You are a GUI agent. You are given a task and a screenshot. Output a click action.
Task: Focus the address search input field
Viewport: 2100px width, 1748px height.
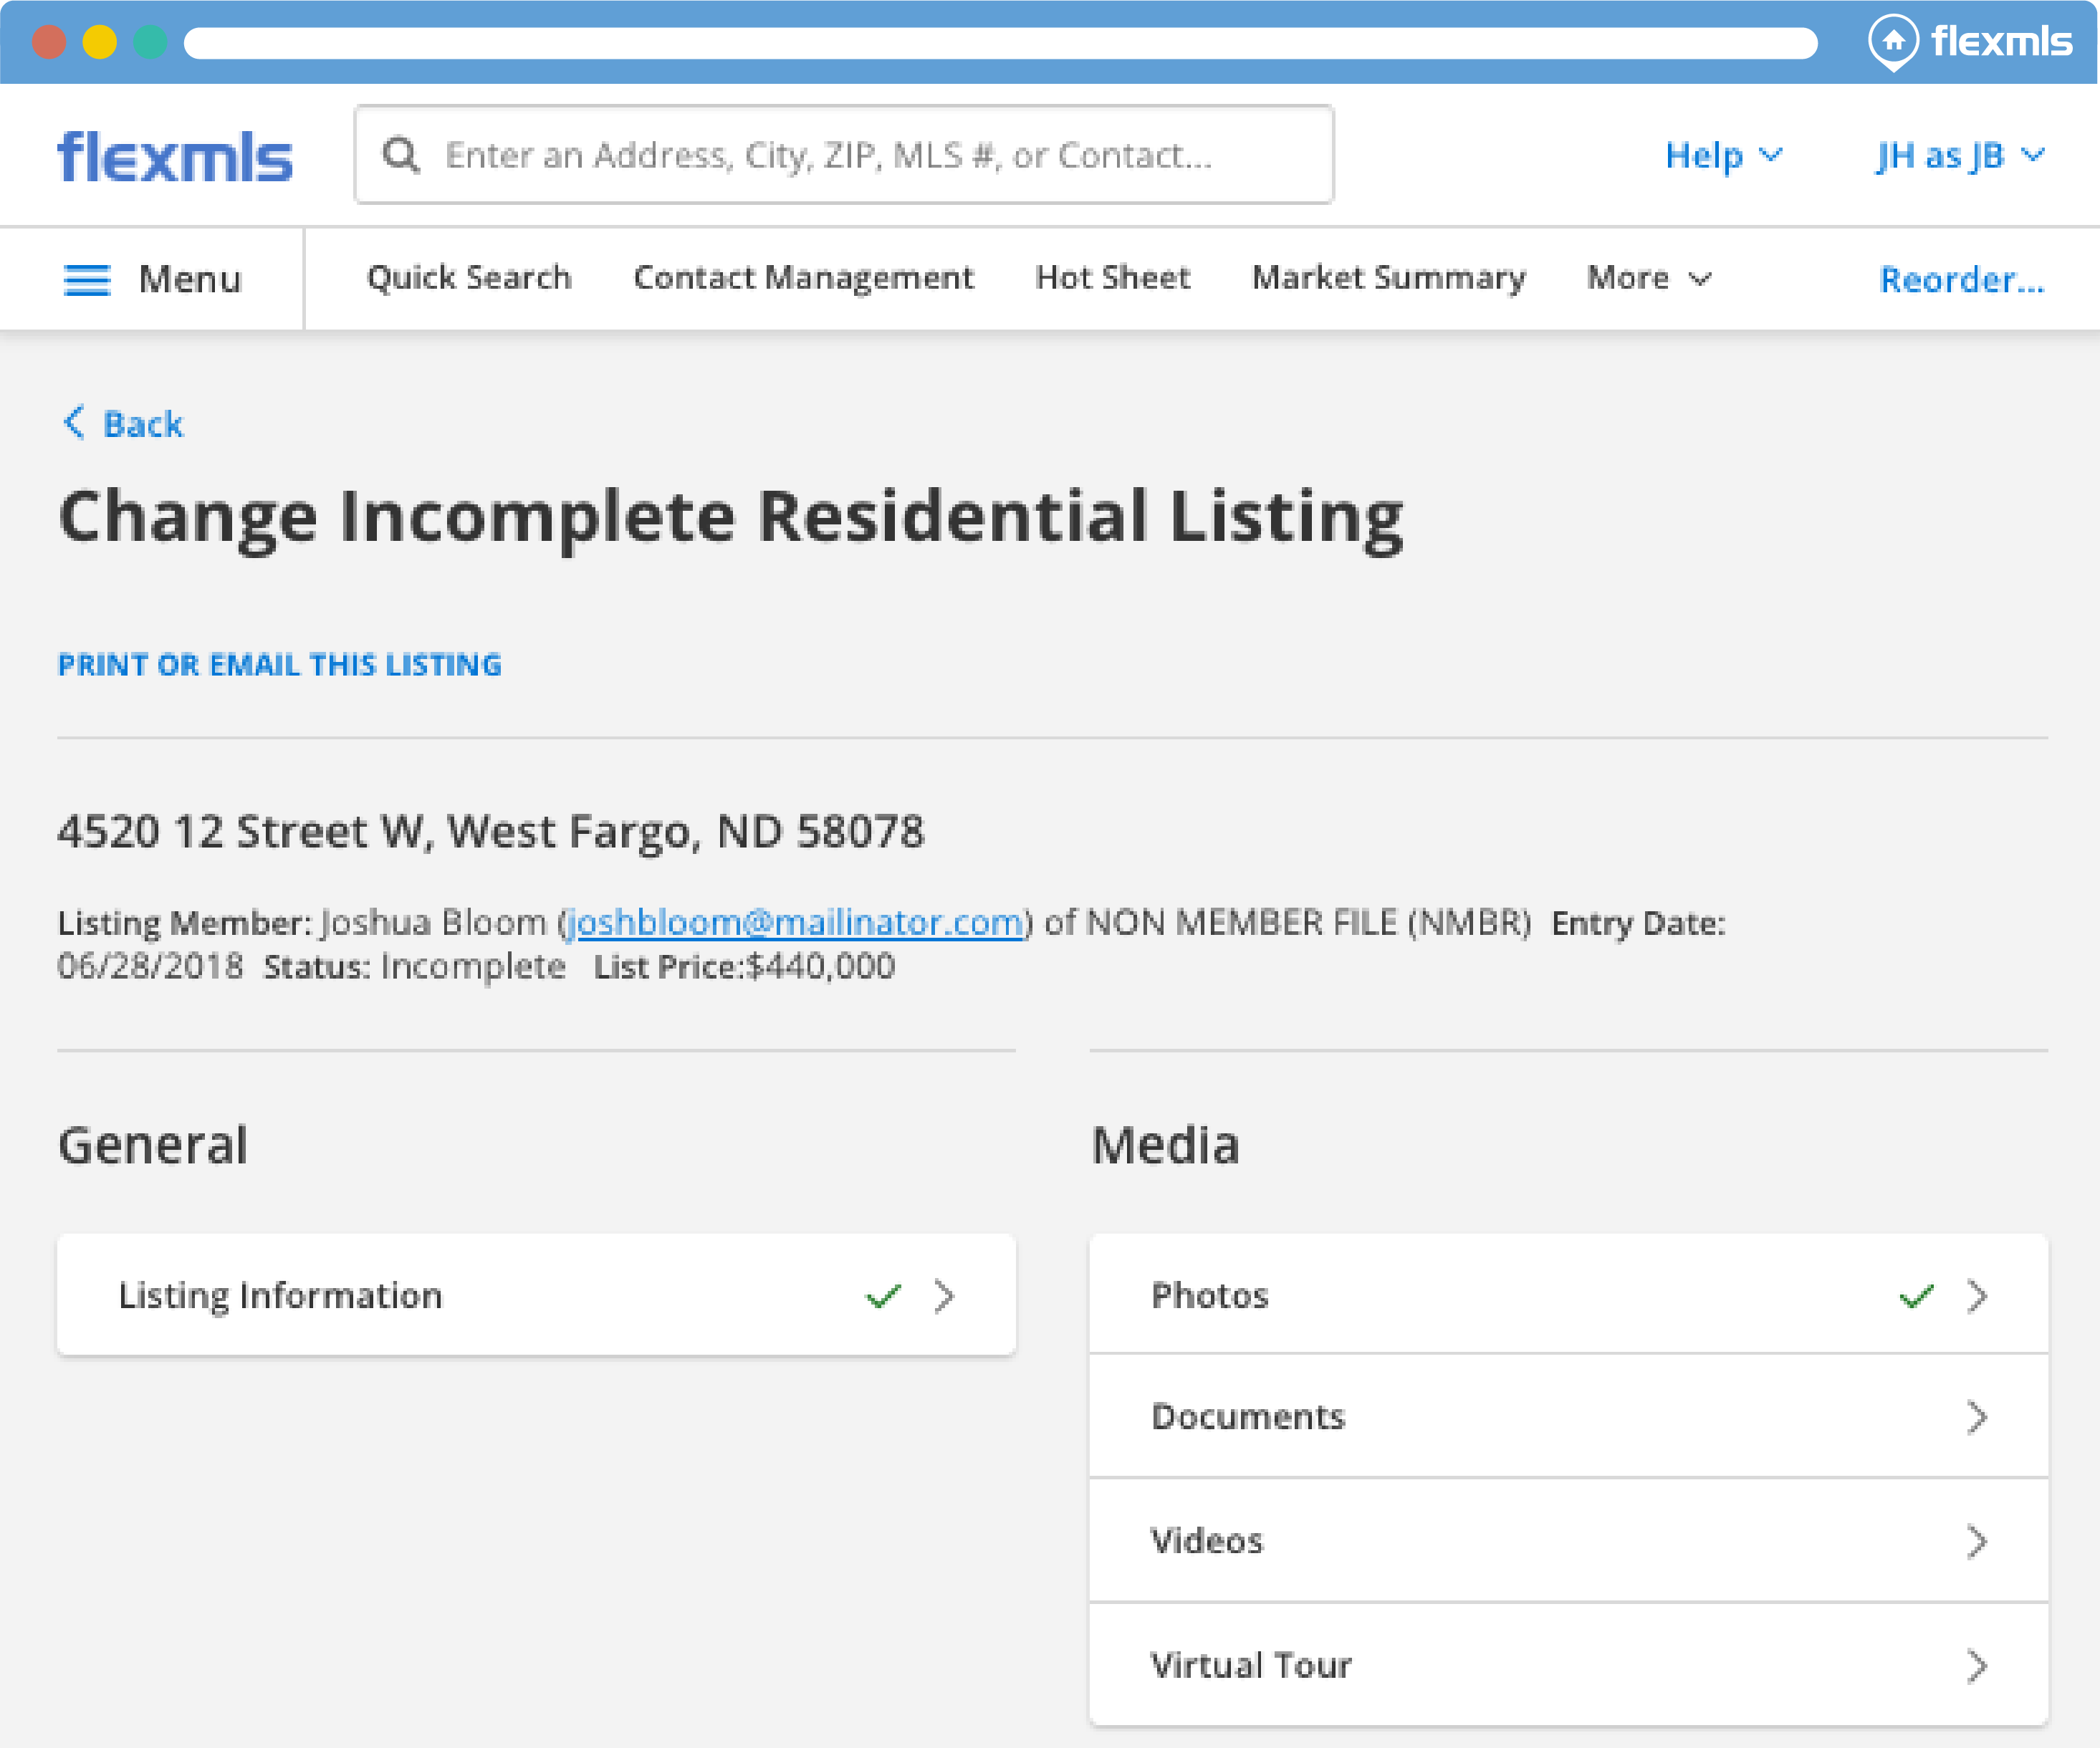click(x=860, y=155)
